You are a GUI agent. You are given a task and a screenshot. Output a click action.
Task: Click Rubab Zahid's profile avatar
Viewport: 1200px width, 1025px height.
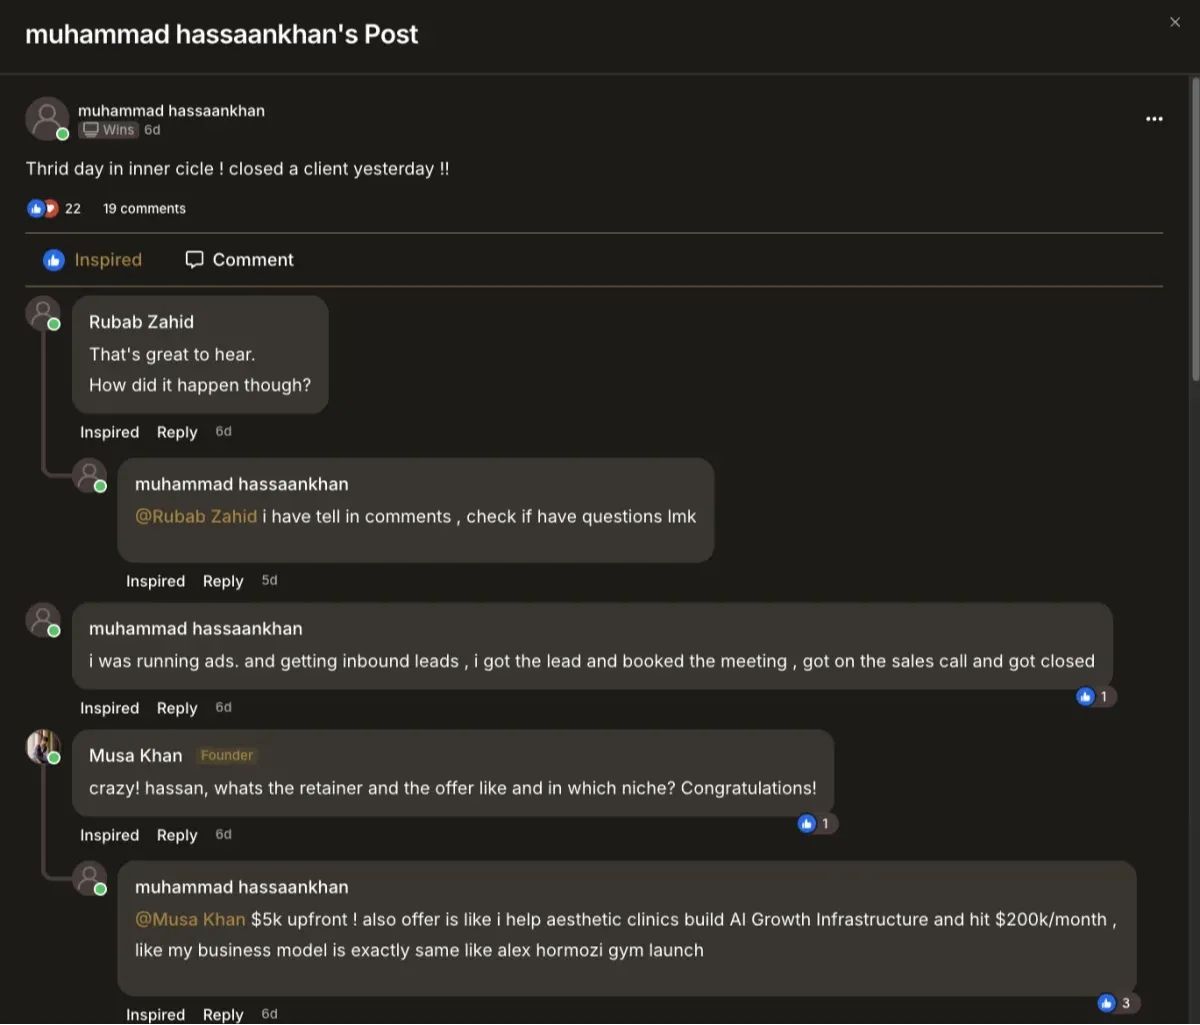[43, 314]
